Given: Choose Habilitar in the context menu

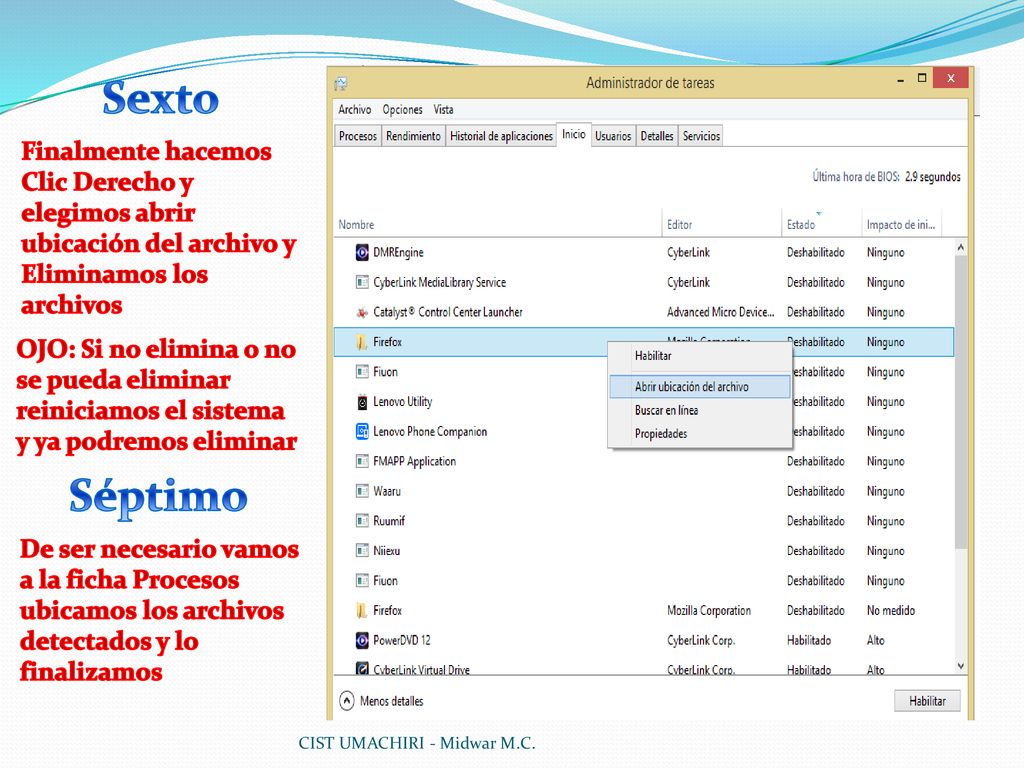Looking at the screenshot, I should coord(700,356).
